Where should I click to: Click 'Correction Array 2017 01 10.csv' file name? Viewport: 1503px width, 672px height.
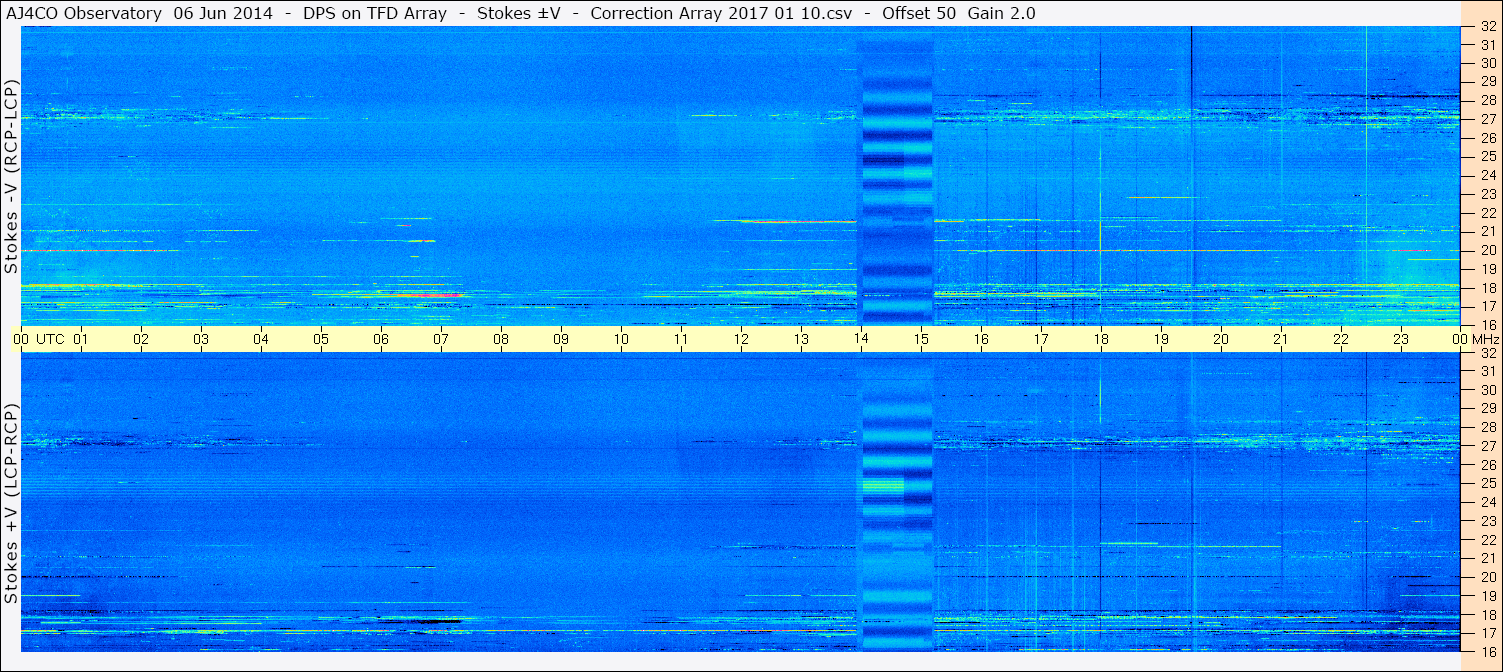click(720, 13)
